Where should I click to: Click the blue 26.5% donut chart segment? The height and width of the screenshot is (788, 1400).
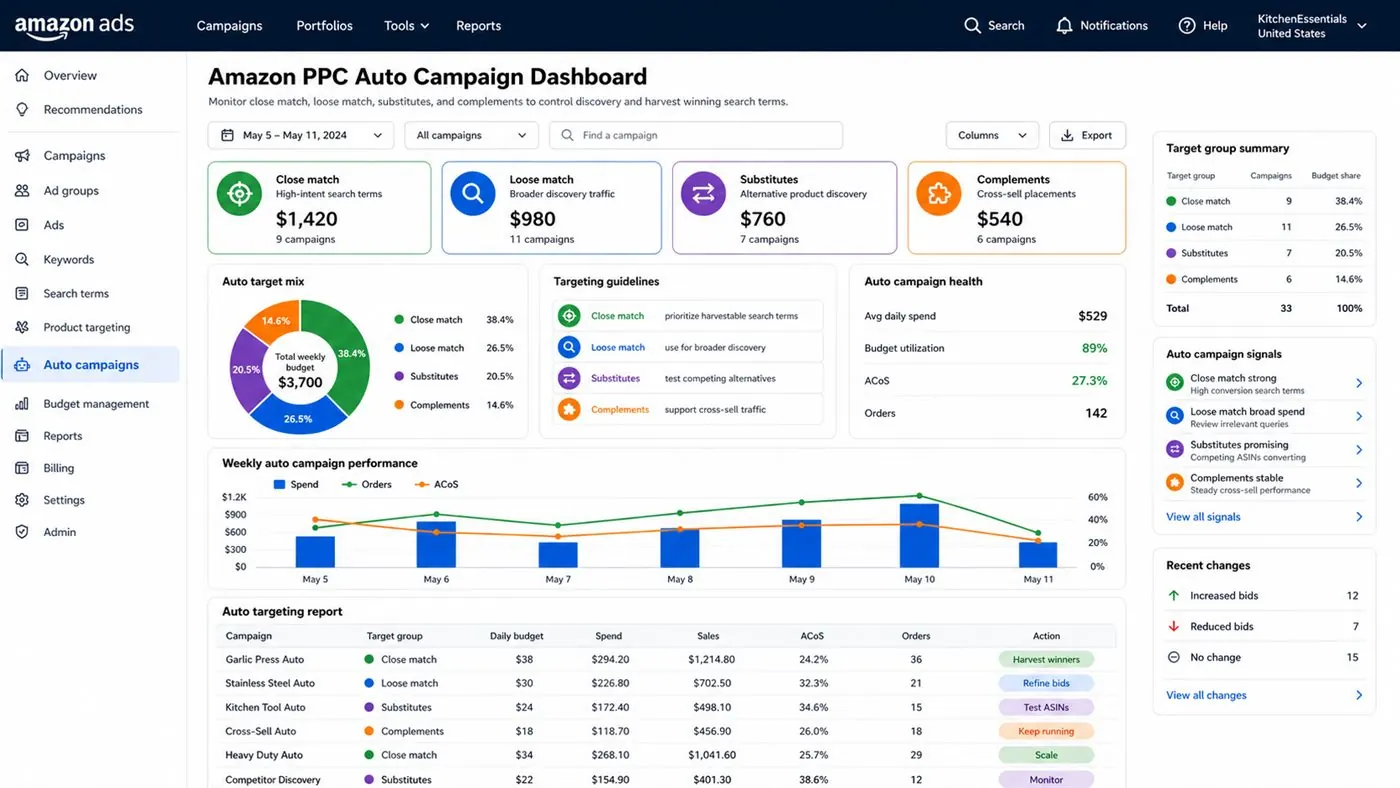point(296,418)
